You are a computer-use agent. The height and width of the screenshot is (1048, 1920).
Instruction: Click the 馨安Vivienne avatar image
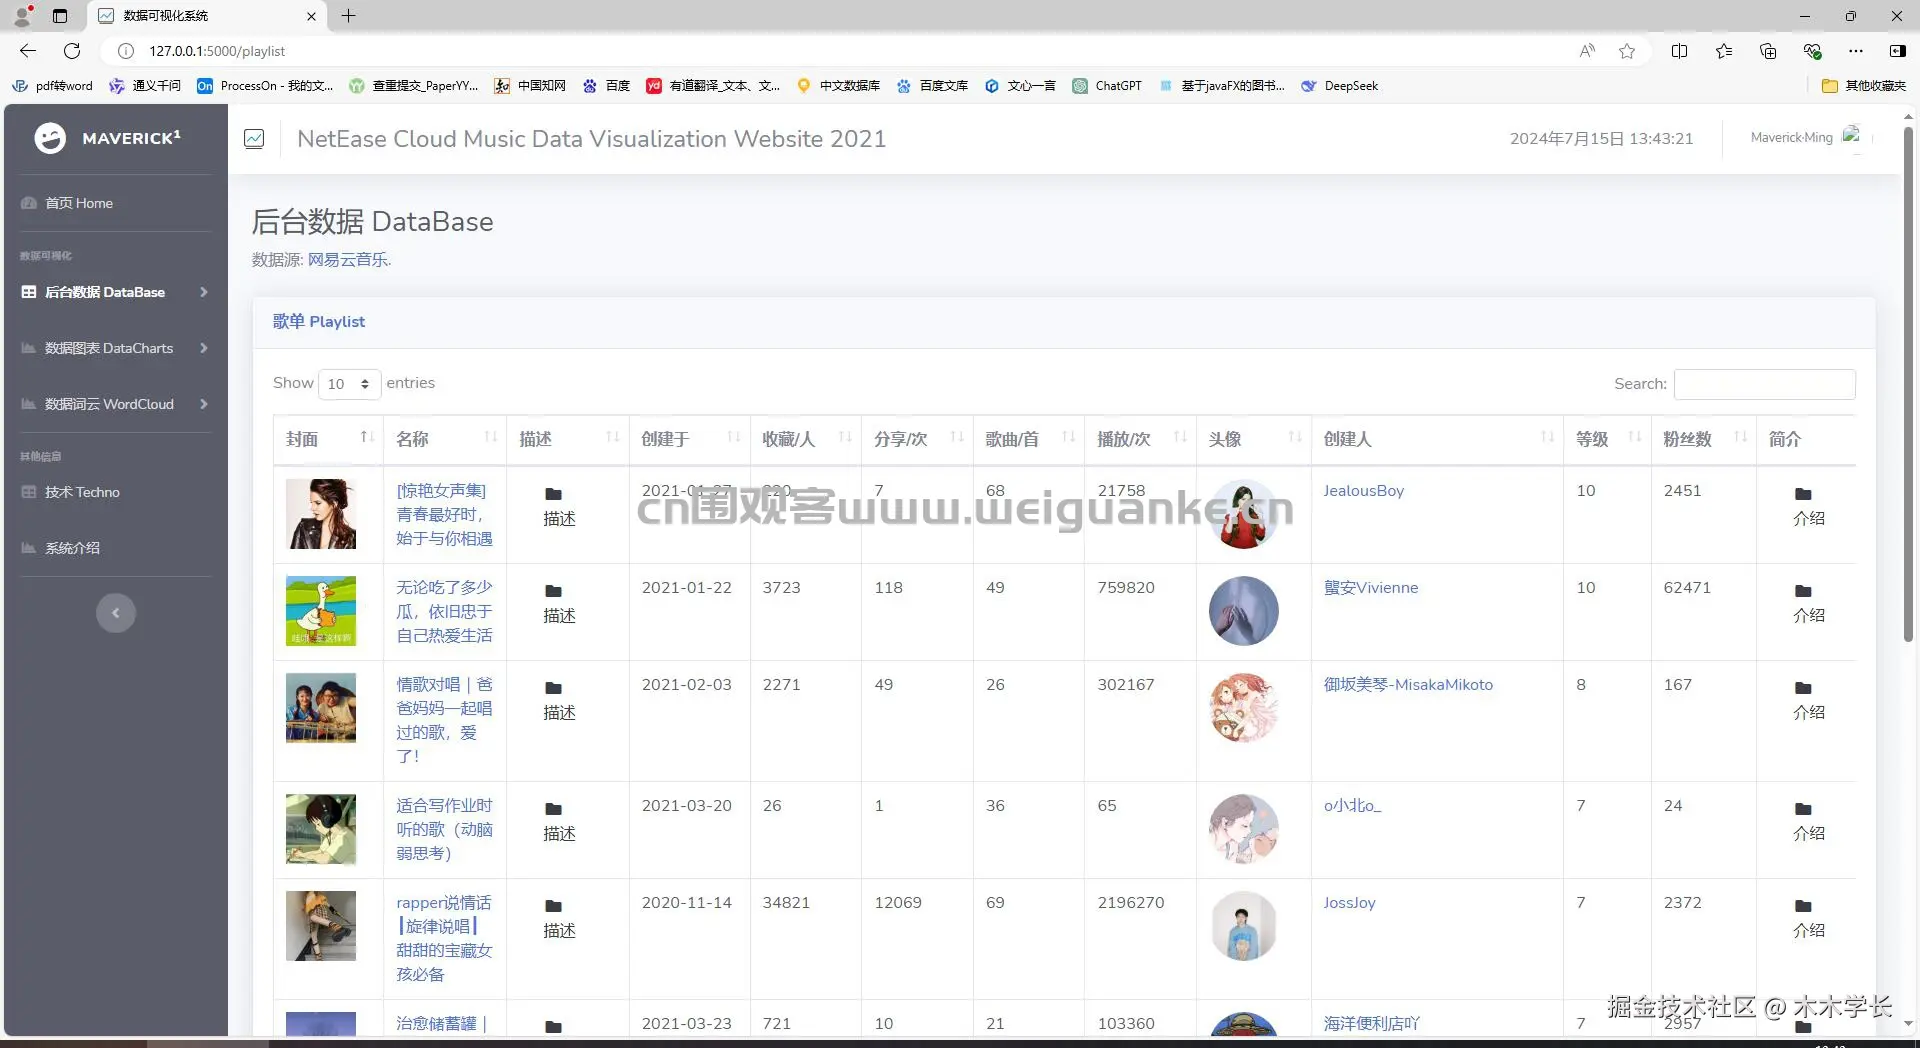click(x=1244, y=611)
